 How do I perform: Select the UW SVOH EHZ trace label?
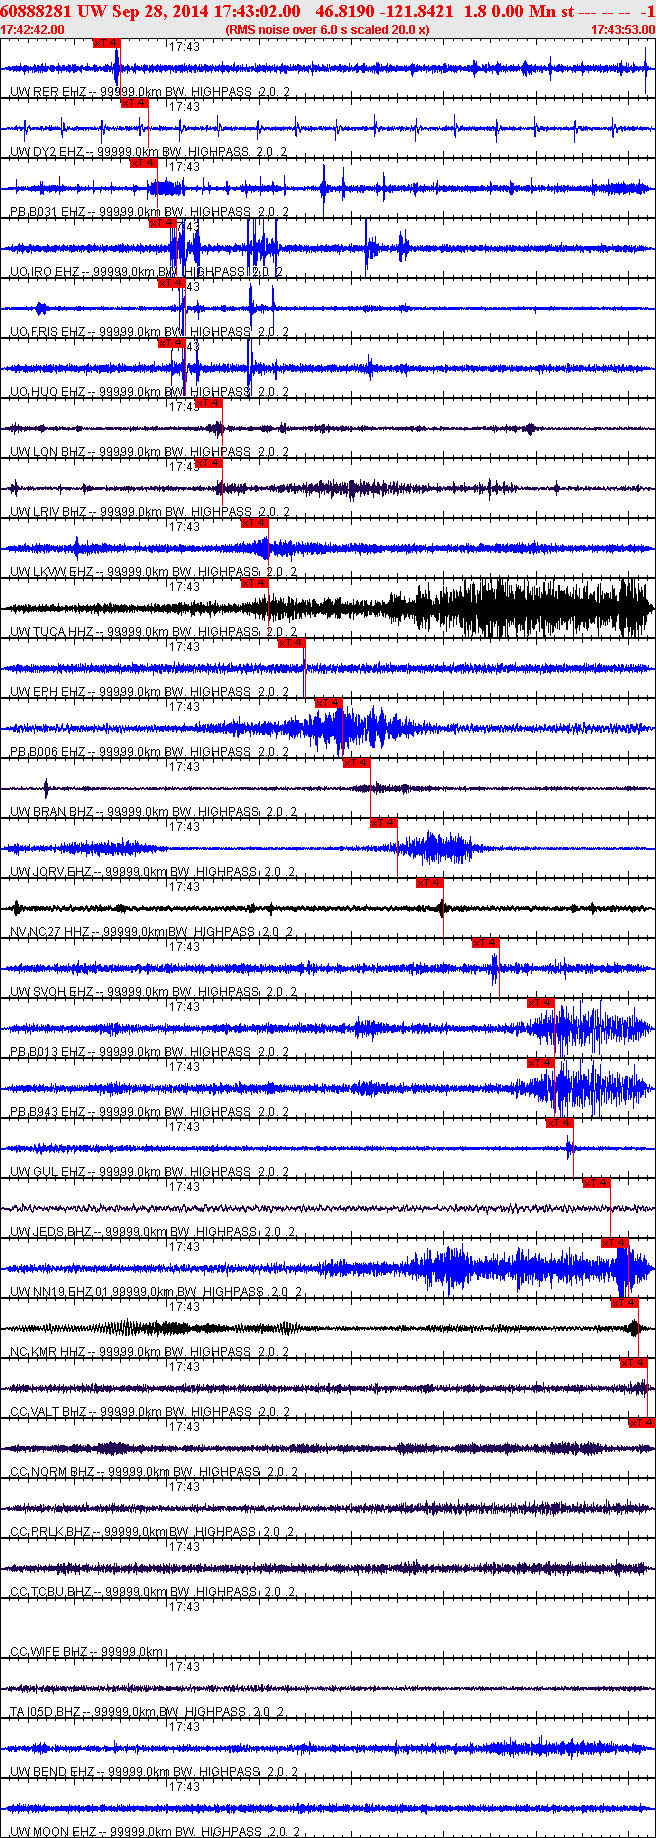click(x=153, y=992)
